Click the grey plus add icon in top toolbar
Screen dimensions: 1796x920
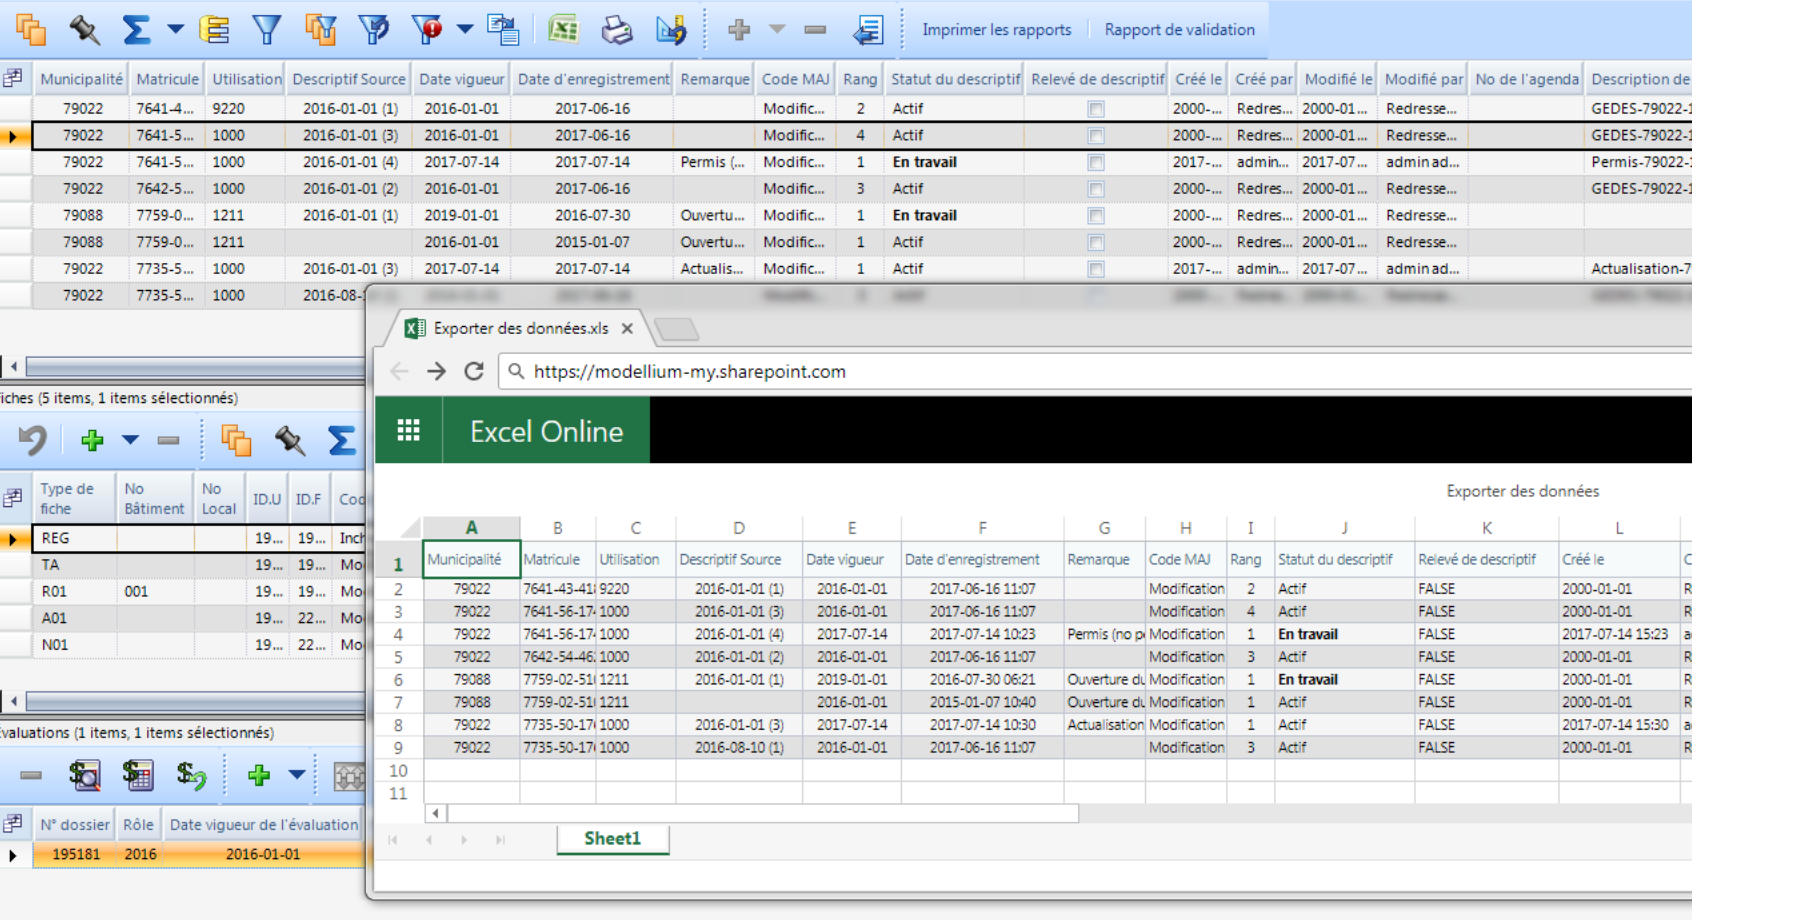click(x=739, y=29)
